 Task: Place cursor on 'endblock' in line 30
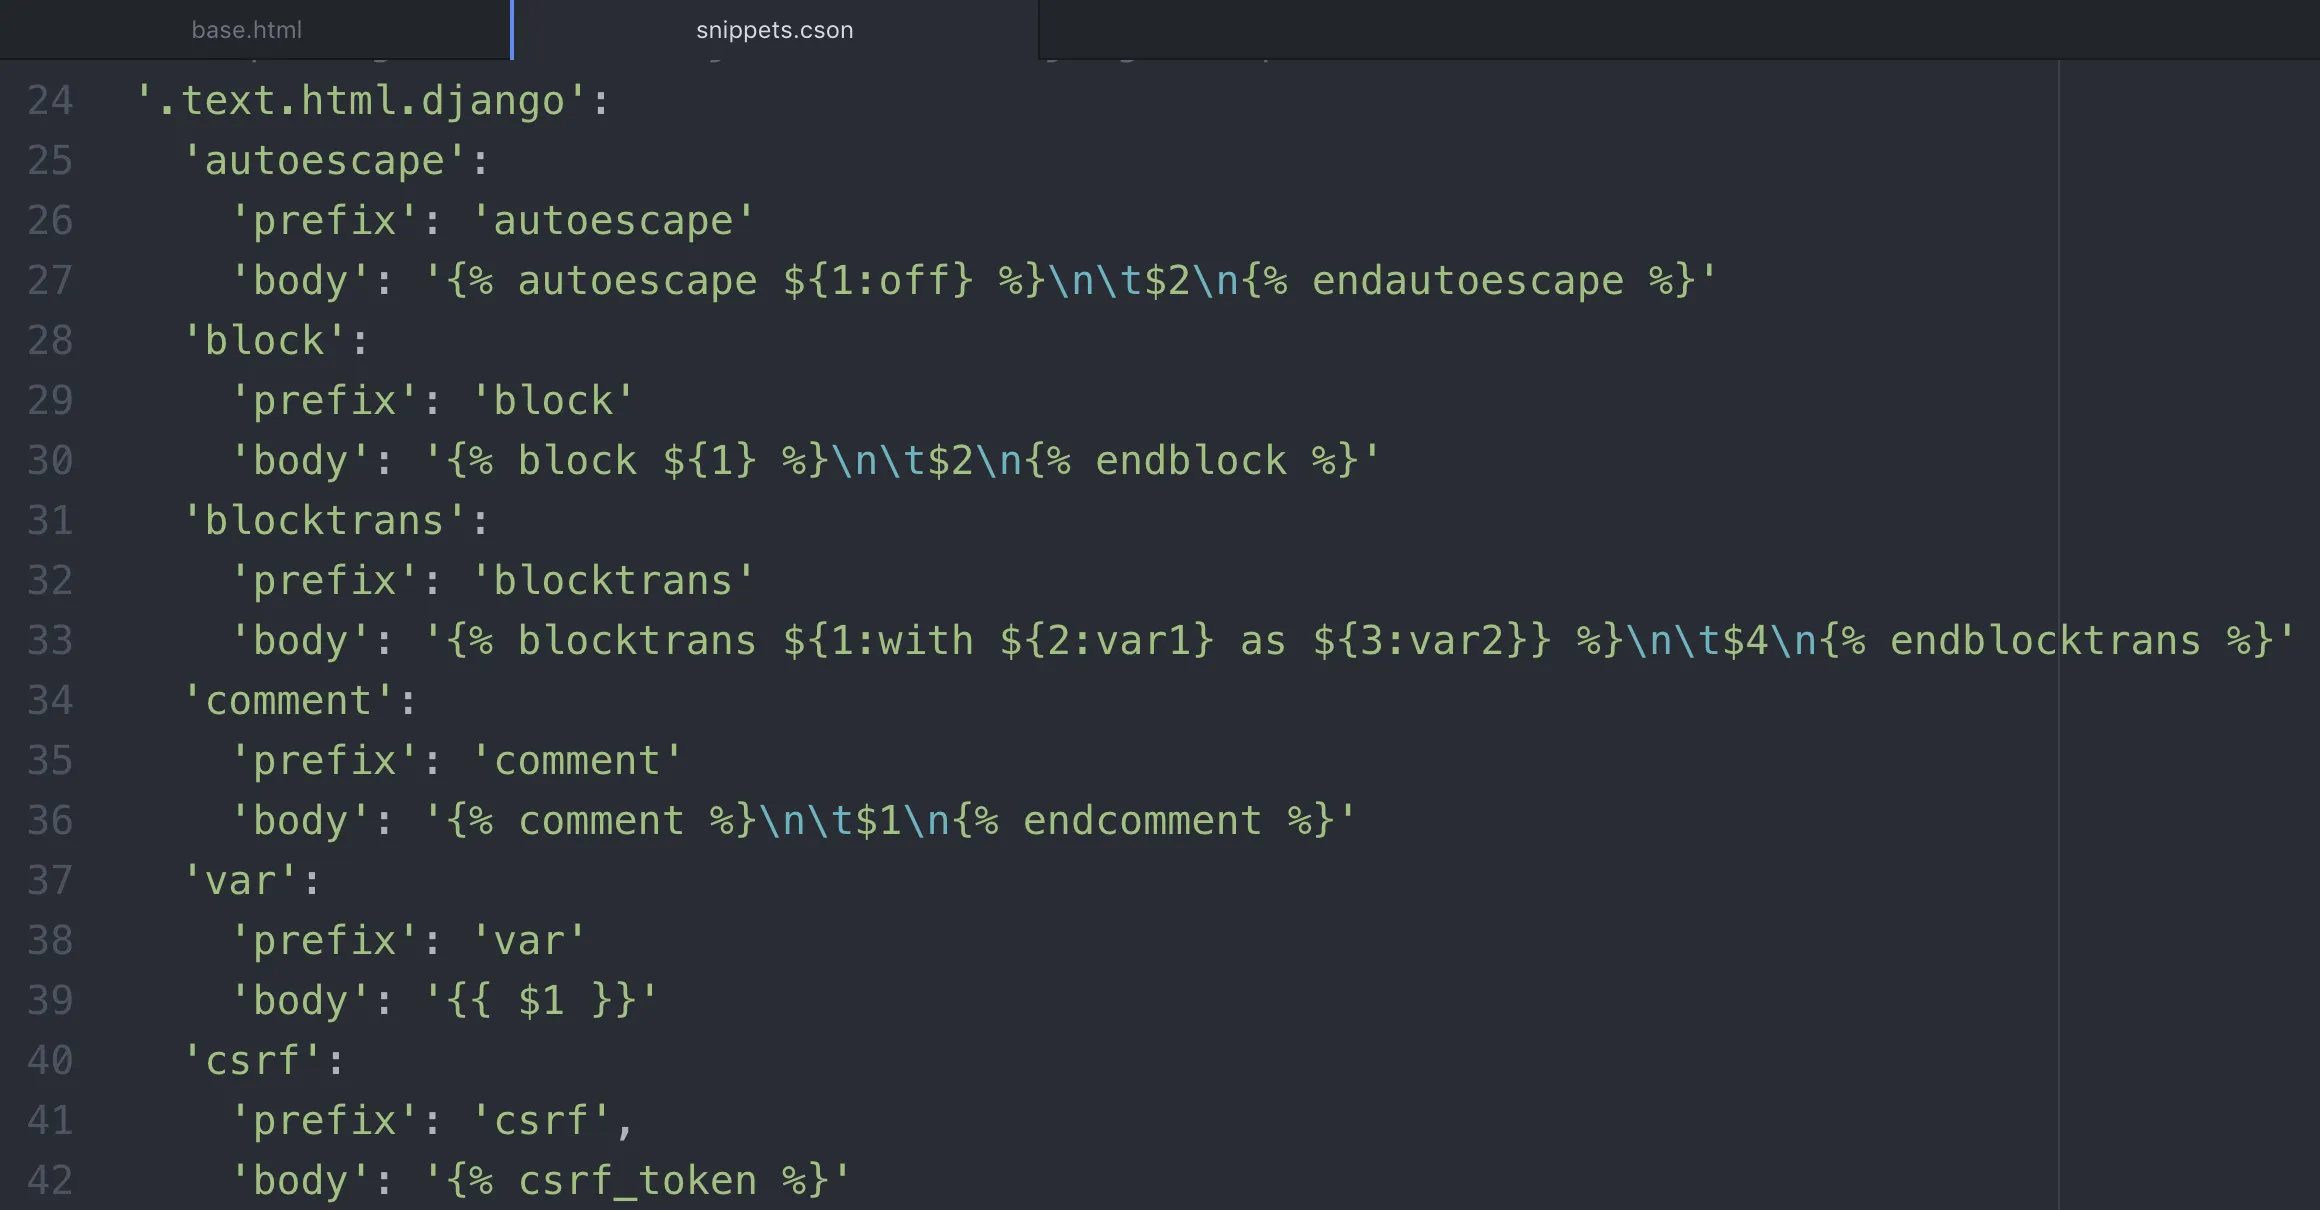[1190, 461]
